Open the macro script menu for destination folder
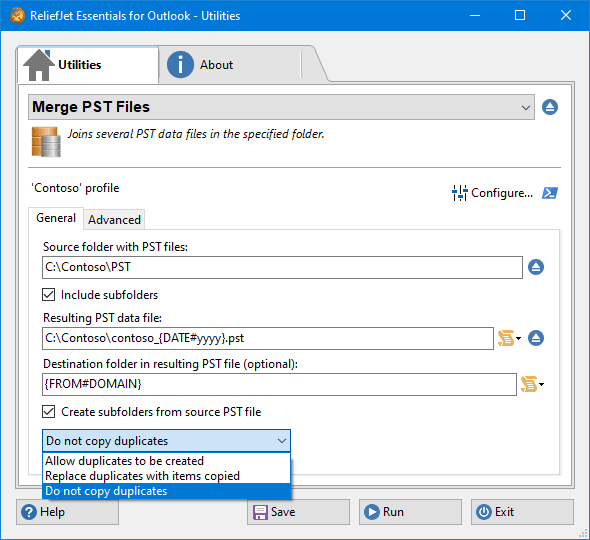Viewport: 590px width, 540px height. [x=532, y=384]
